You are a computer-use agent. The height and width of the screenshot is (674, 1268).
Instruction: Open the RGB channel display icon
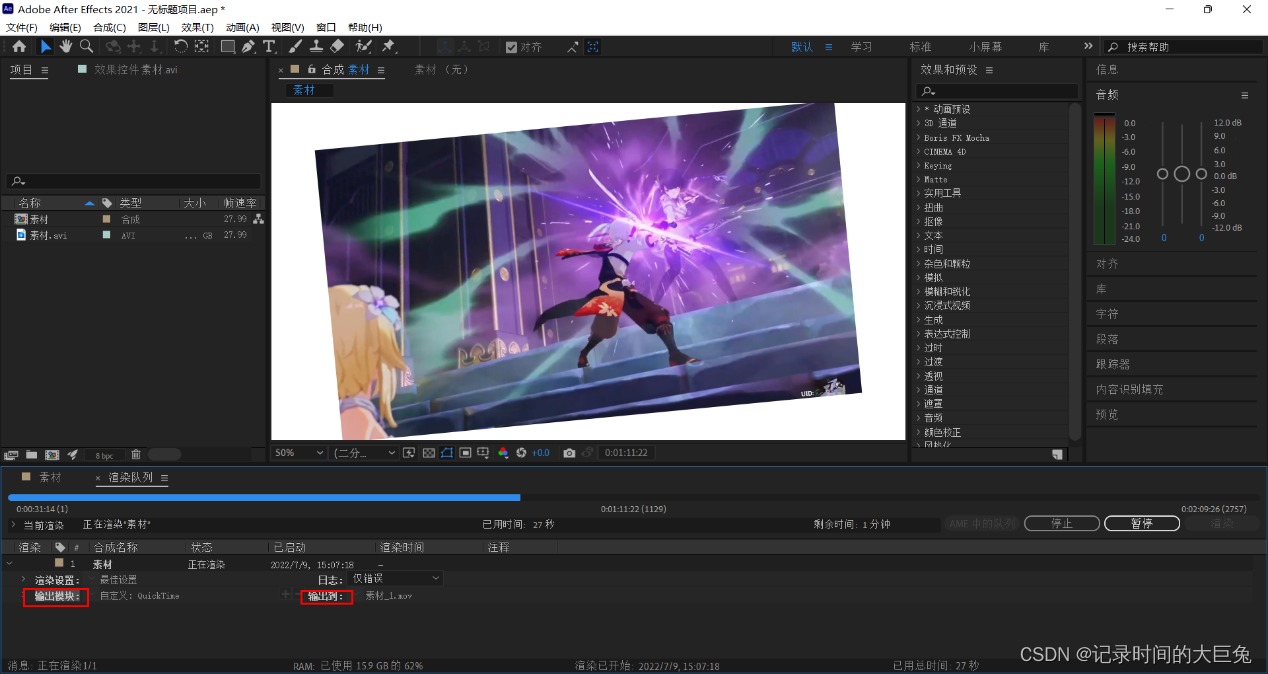coord(503,453)
